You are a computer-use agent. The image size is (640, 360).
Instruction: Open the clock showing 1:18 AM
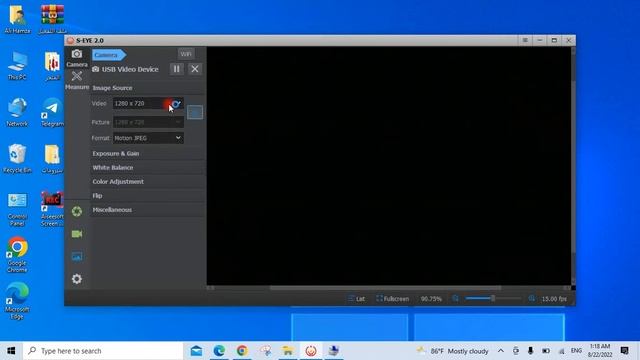tap(600, 351)
